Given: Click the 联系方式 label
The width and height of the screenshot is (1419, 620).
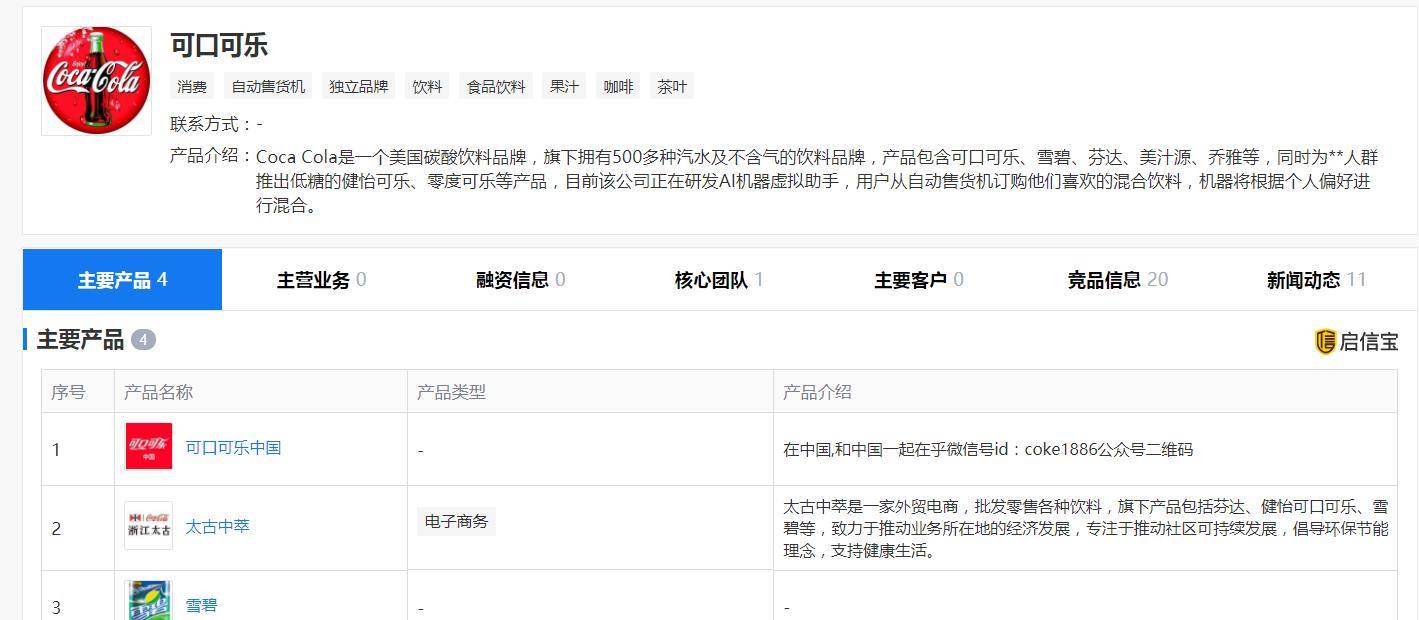Looking at the screenshot, I should pos(211,124).
